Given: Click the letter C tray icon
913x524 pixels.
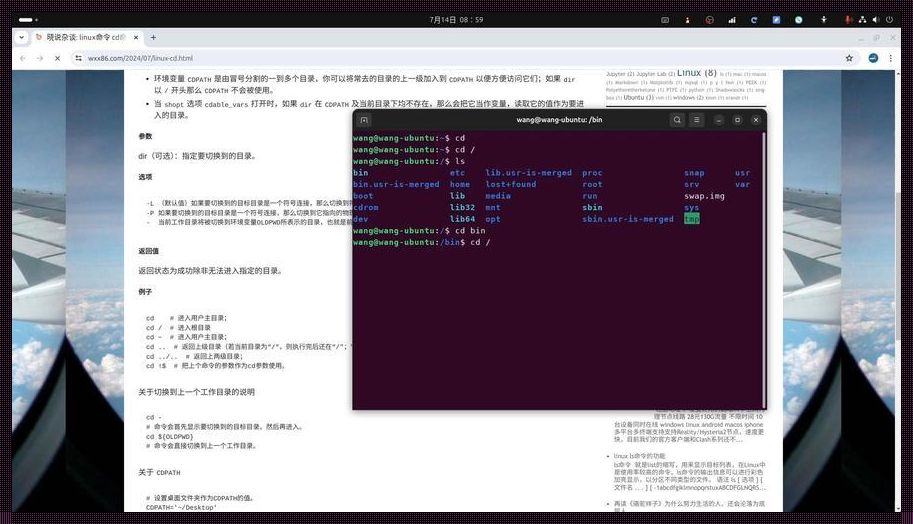Looking at the screenshot, I should tap(754, 20).
